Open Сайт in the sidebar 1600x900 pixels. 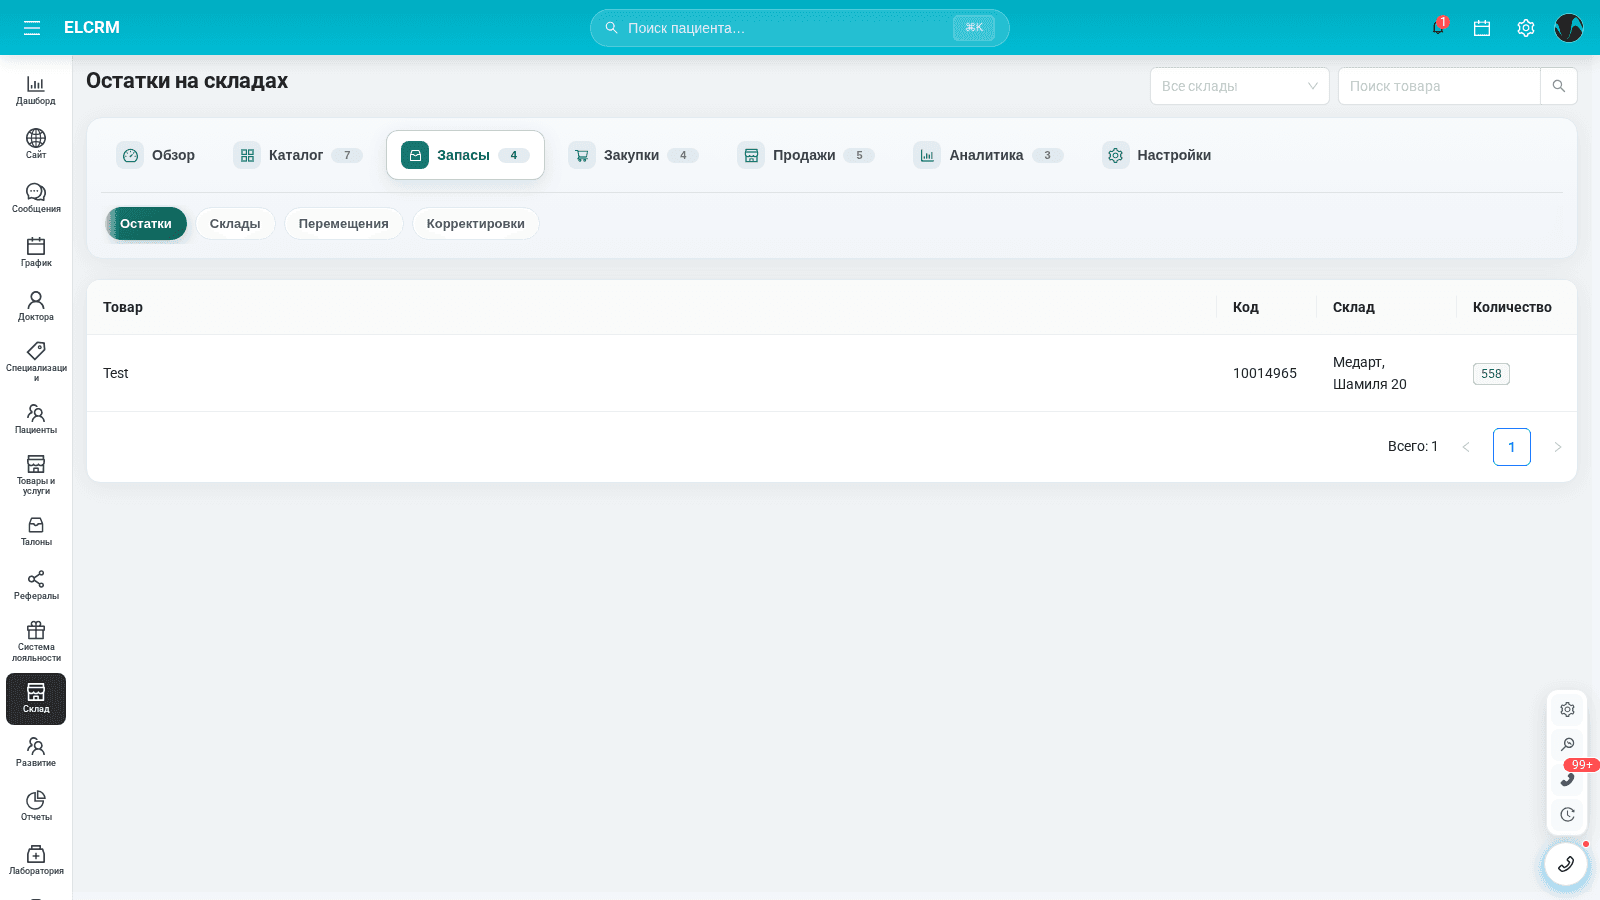click(36, 144)
